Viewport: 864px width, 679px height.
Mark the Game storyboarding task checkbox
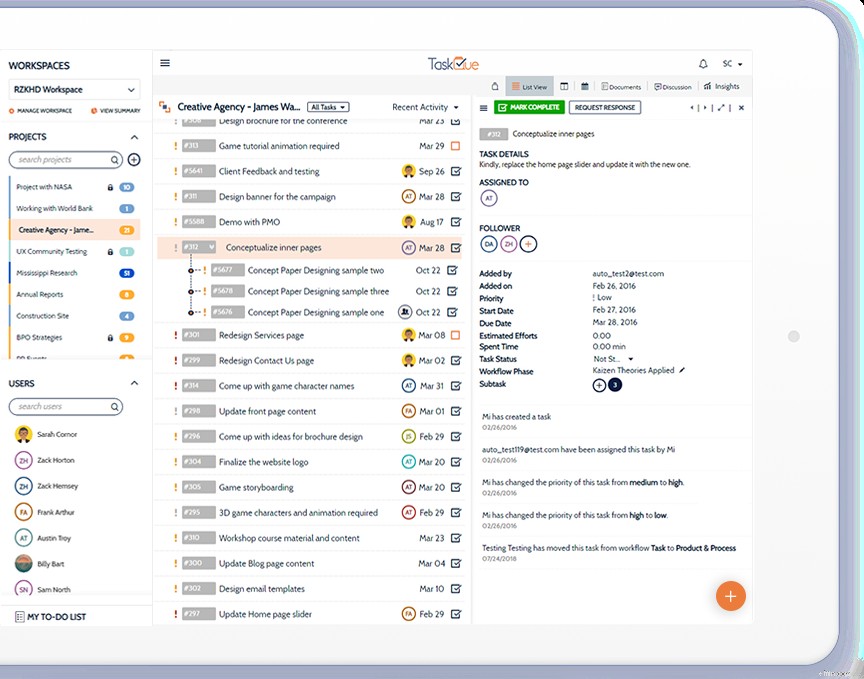pyautogui.click(x=457, y=487)
